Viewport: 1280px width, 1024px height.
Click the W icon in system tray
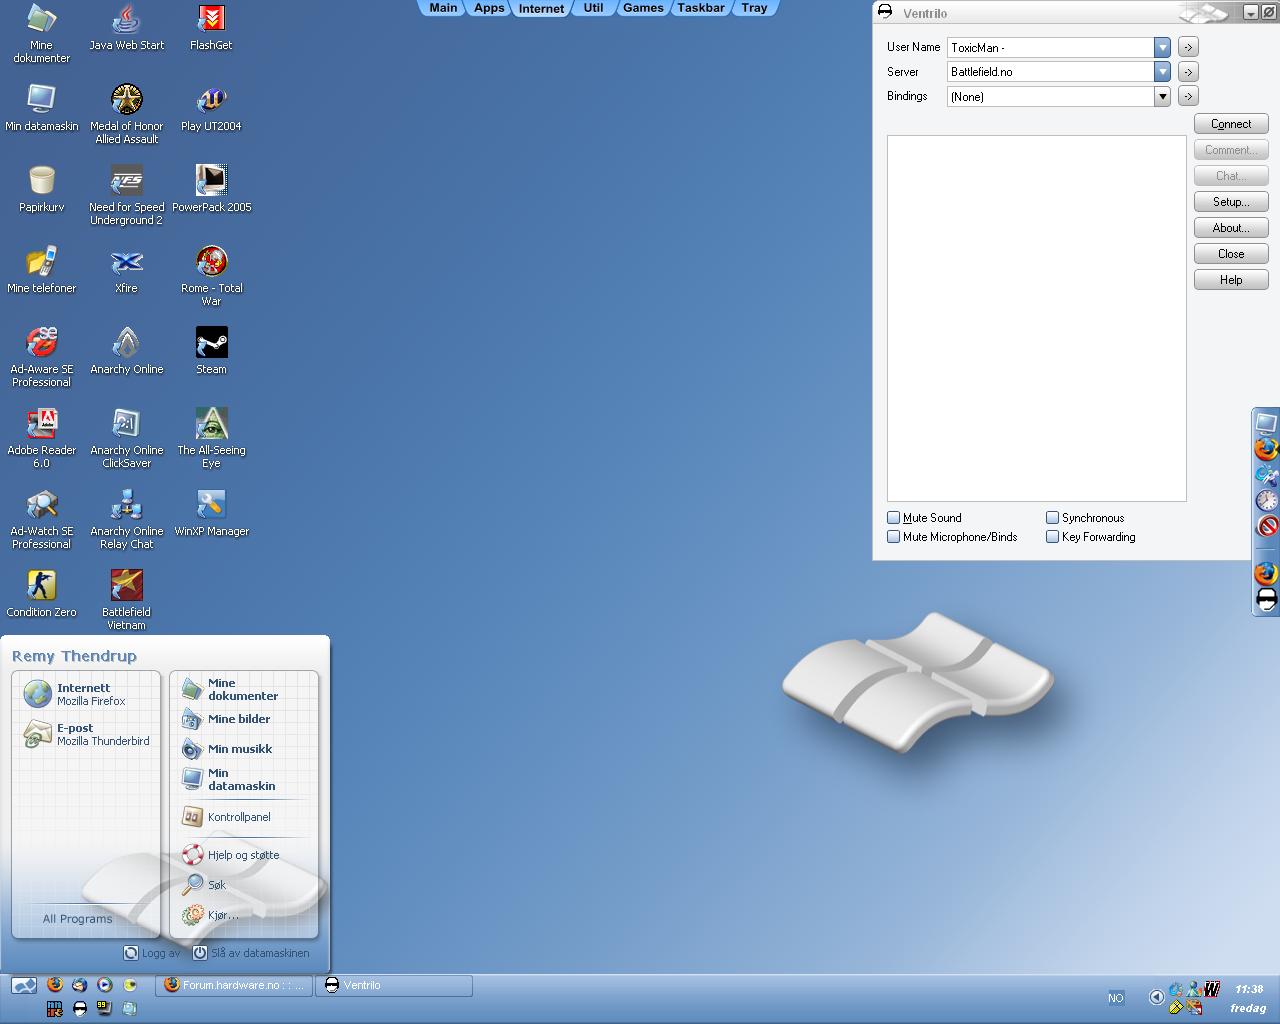coord(1211,990)
